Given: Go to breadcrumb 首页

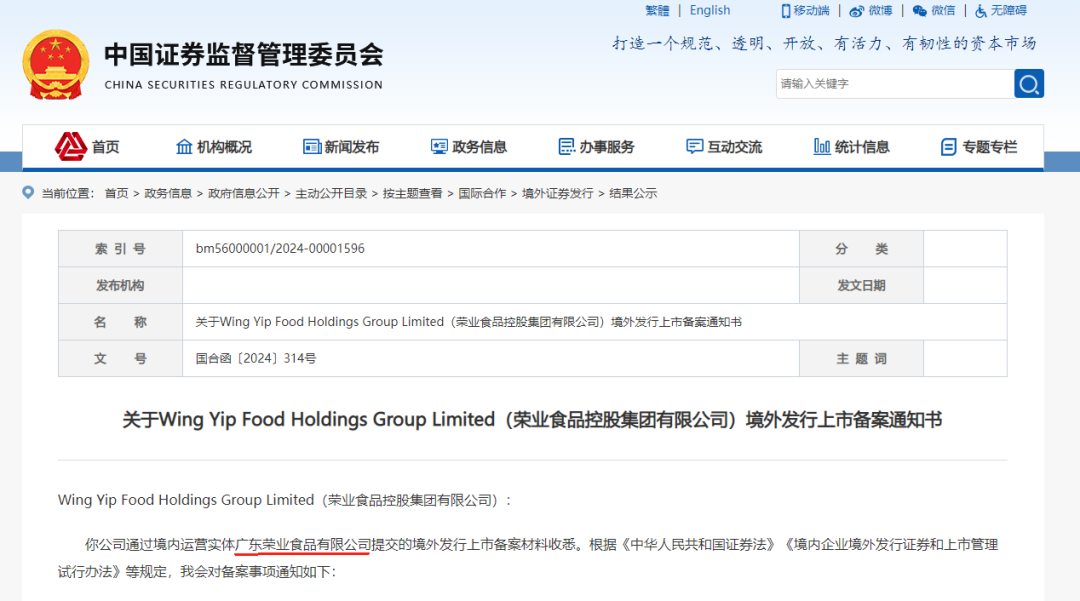Looking at the screenshot, I should [x=116, y=193].
